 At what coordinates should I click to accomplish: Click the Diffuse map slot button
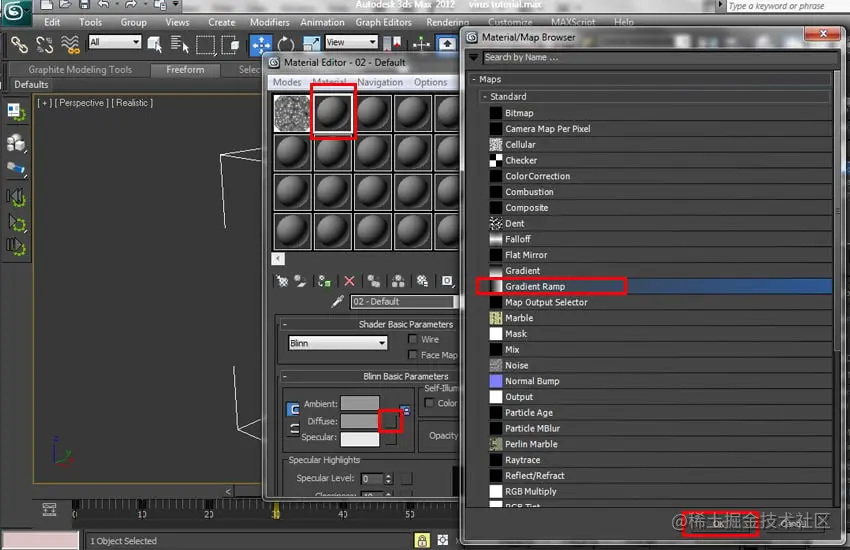click(x=390, y=421)
